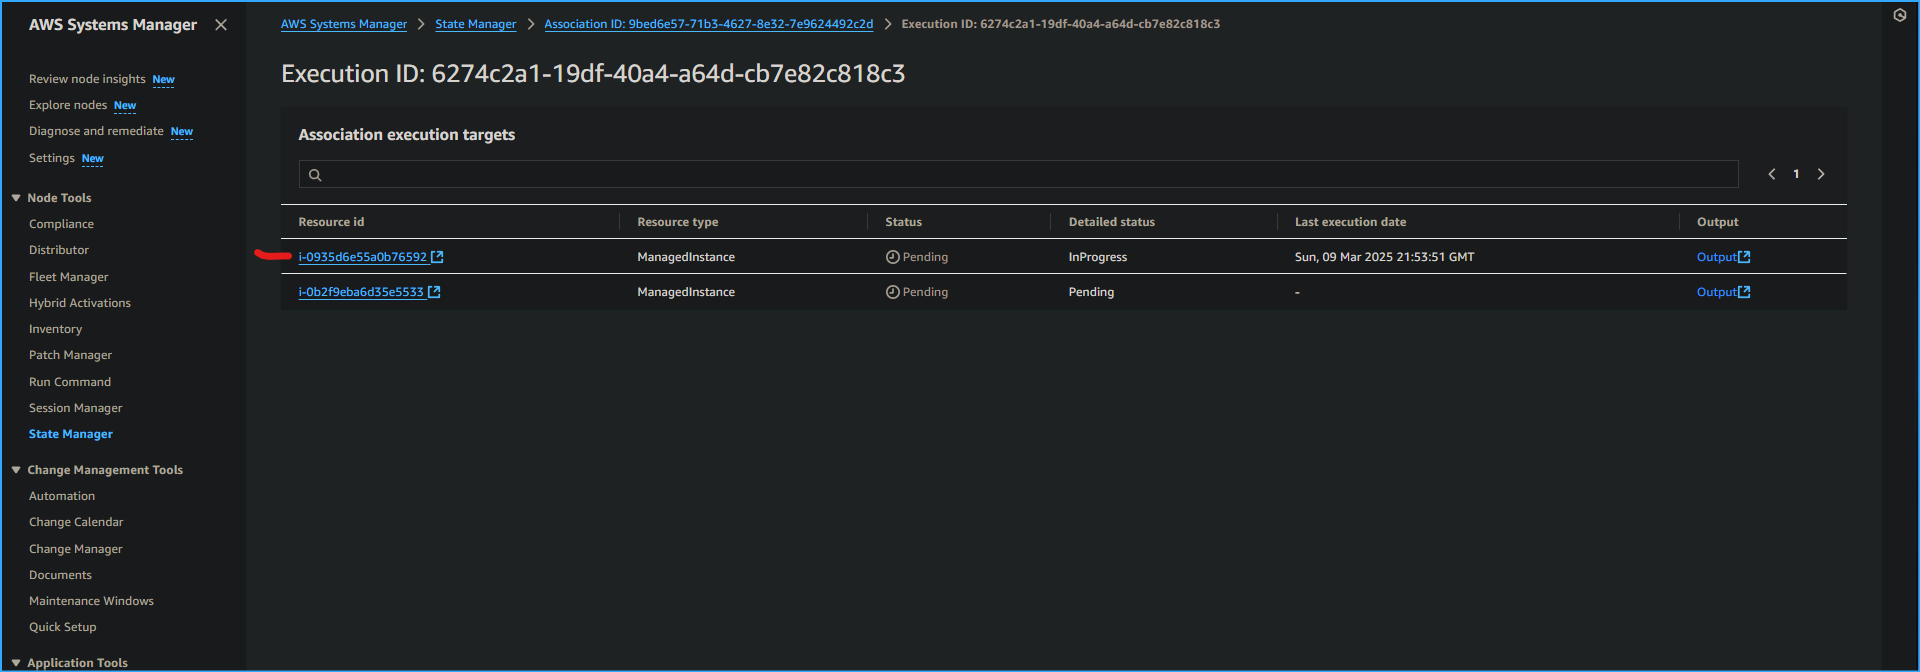Click page number 1 in pagination

pyautogui.click(x=1796, y=174)
